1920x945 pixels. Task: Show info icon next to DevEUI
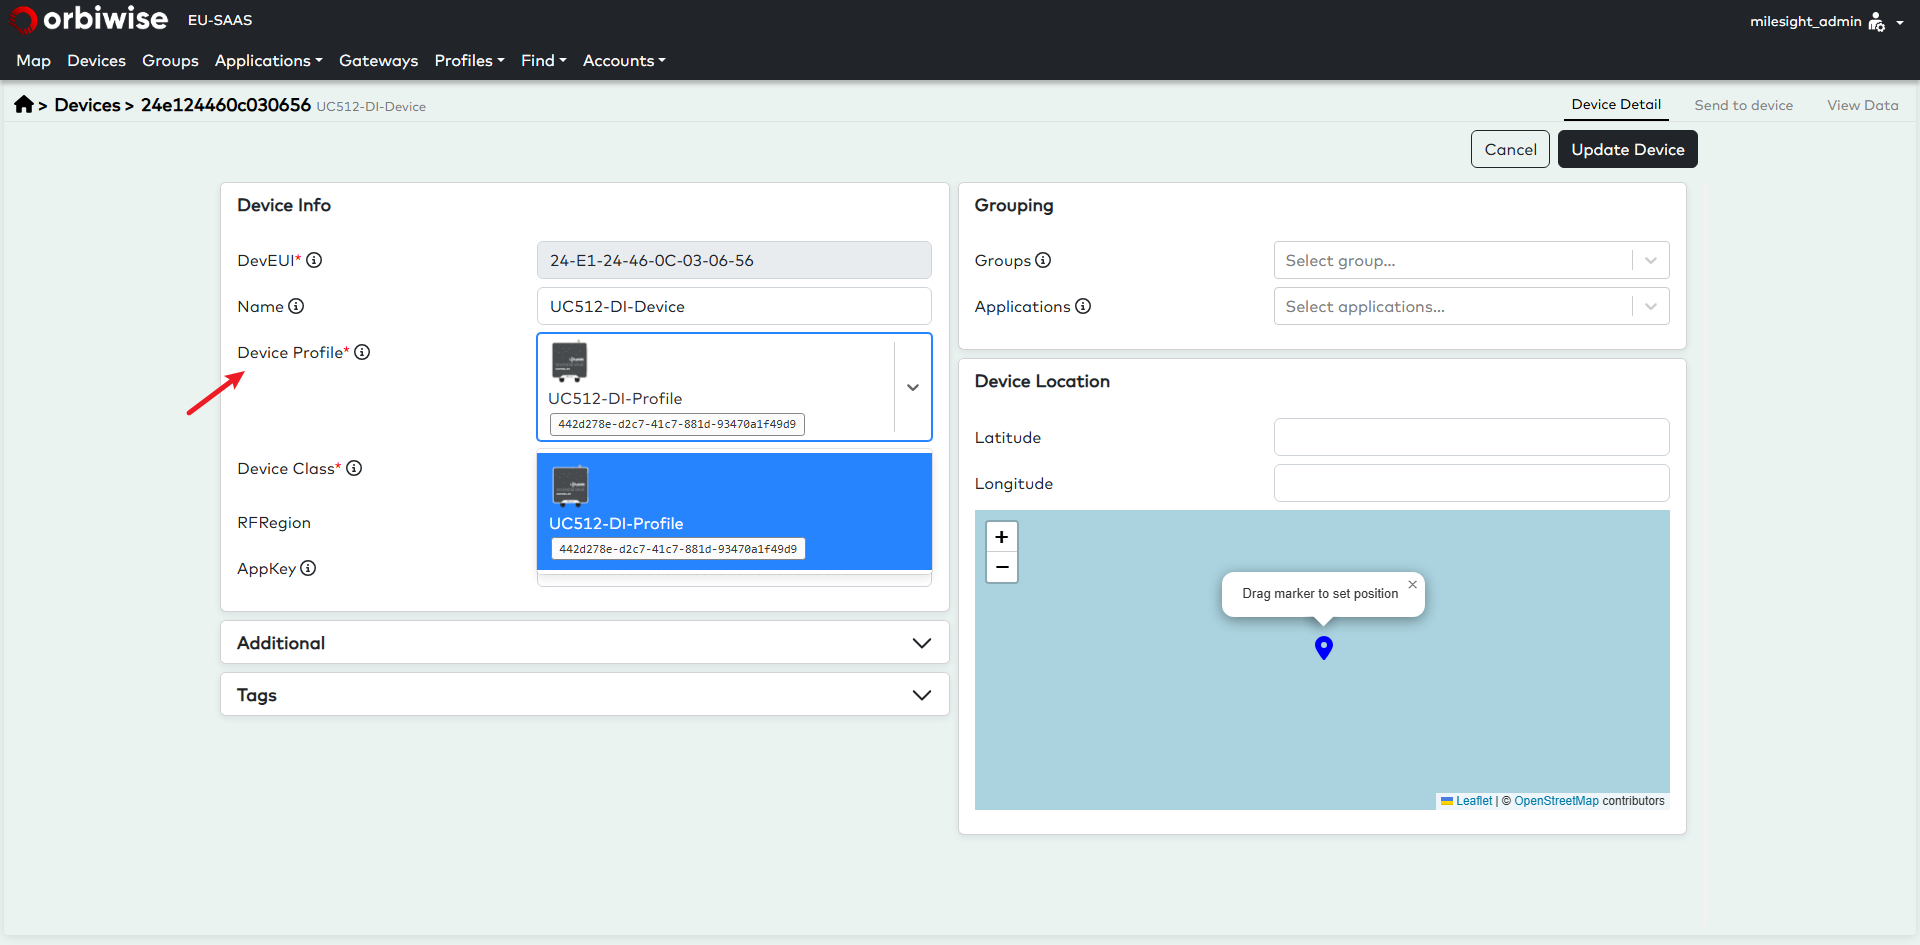(314, 260)
